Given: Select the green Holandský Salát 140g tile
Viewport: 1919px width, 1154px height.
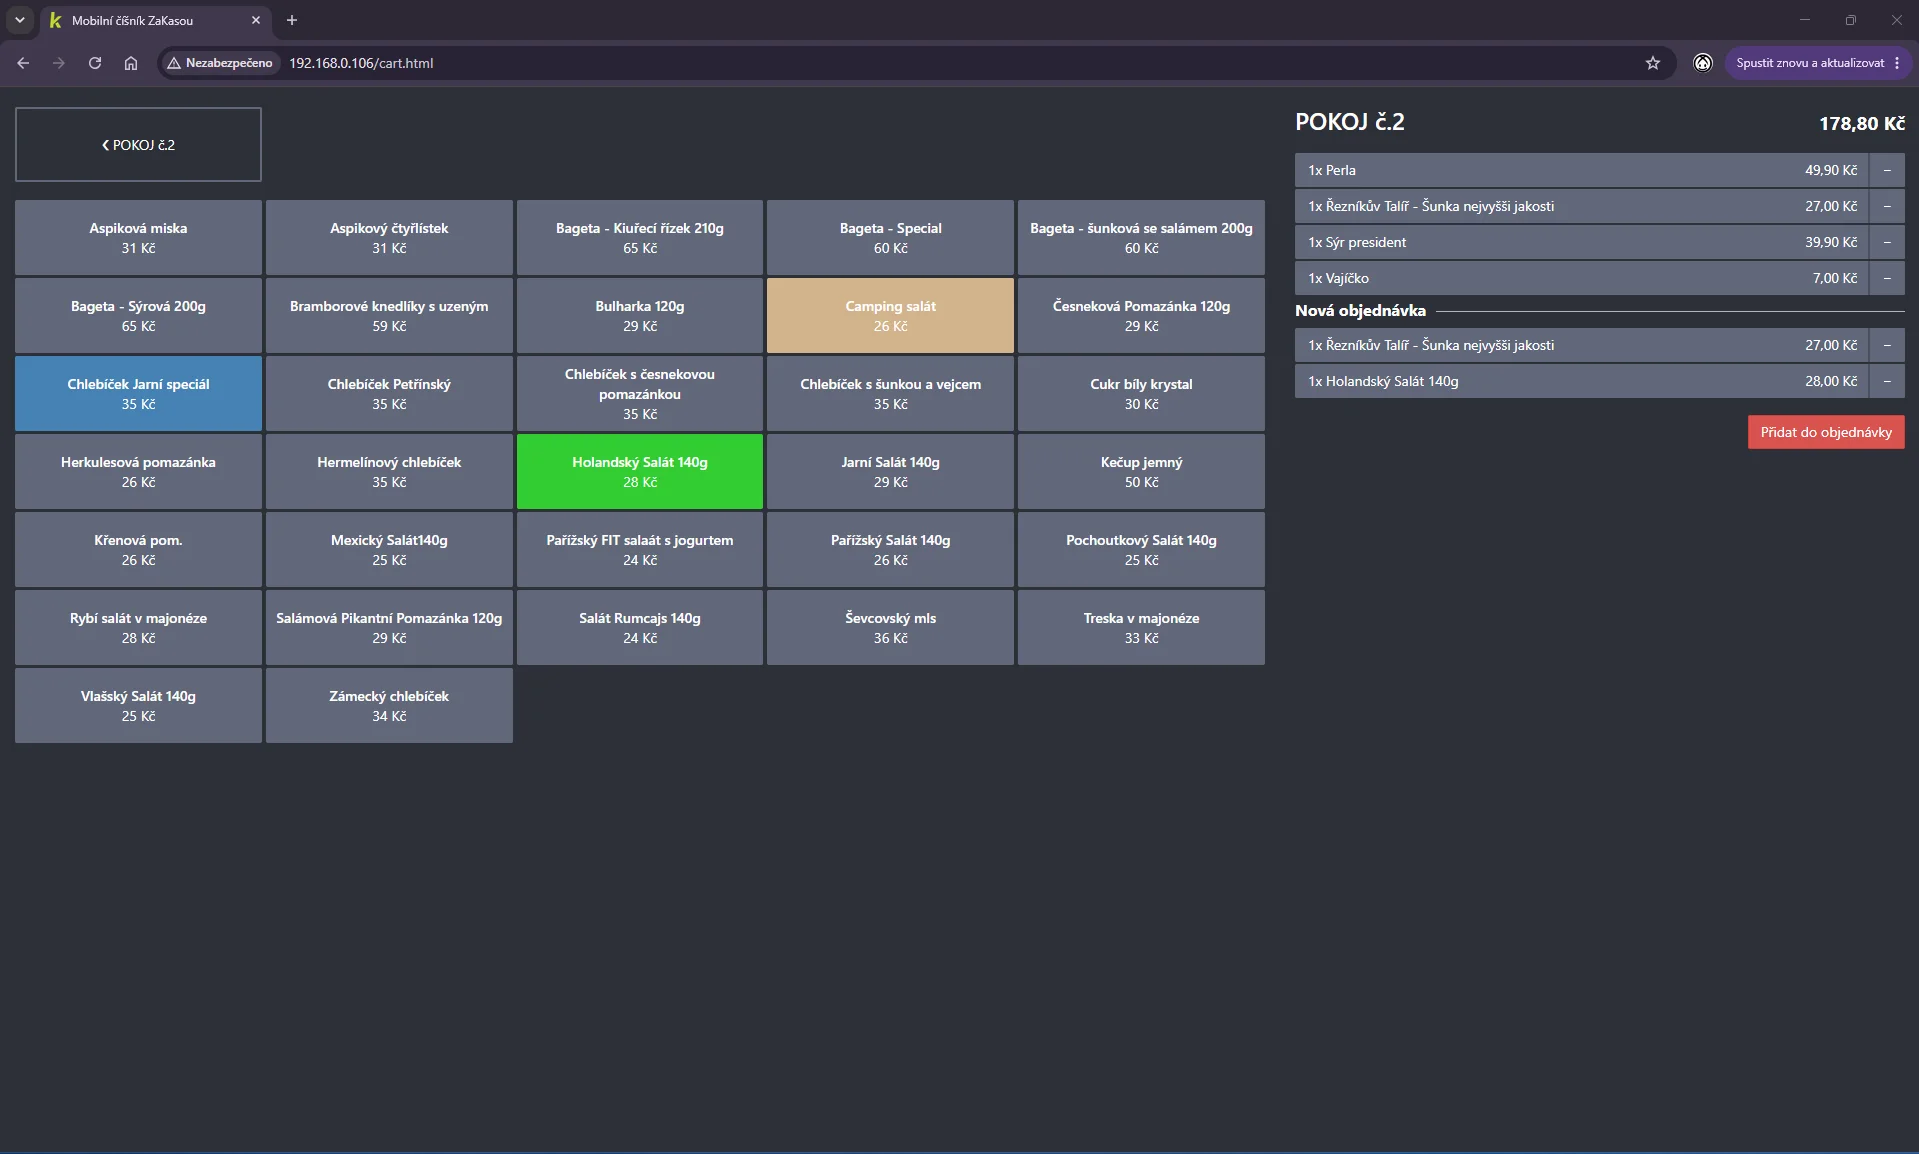Looking at the screenshot, I should tap(640, 472).
